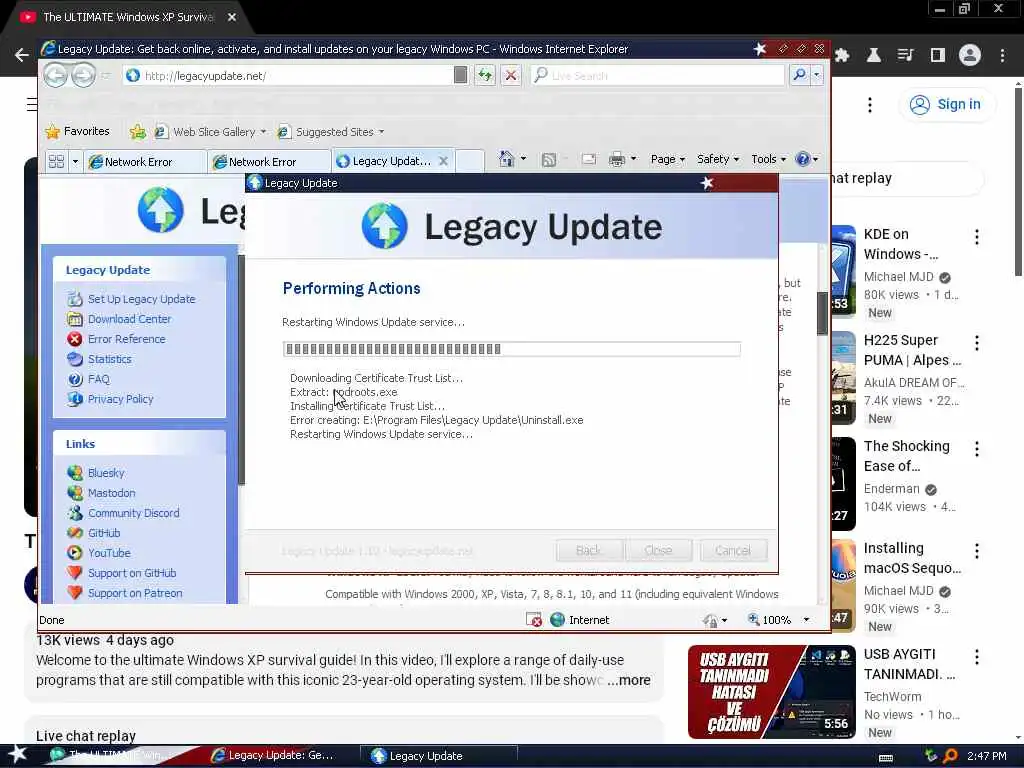This screenshot has width=1024, height=768.
Task: Click the IE Home icon
Action: pyautogui.click(x=506, y=159)
